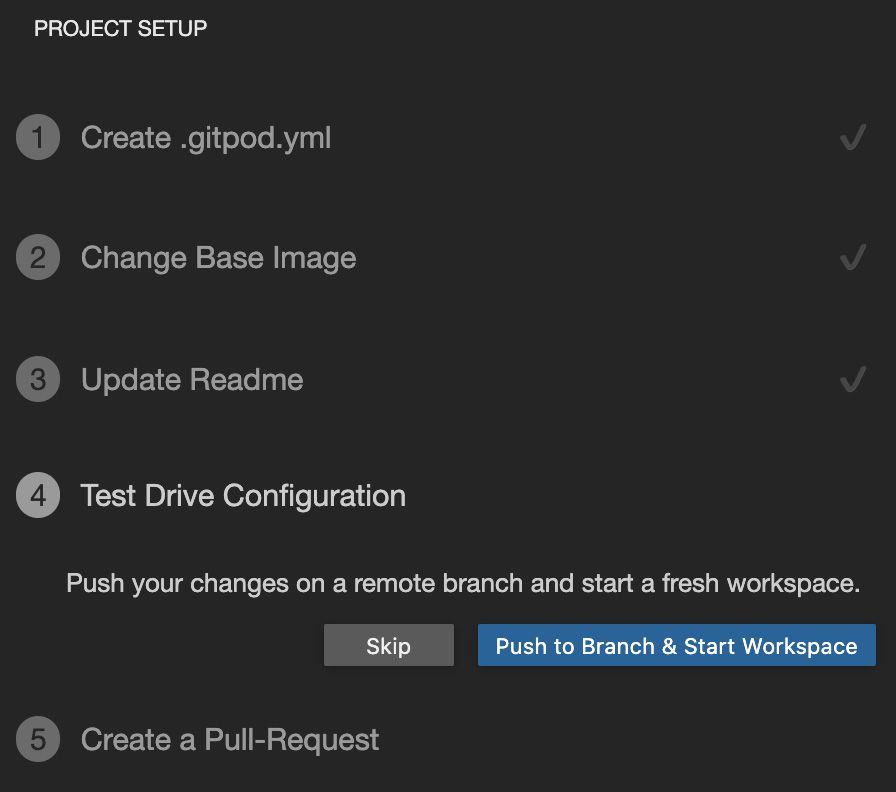Image resolution: width=896 pixels, height=792 pixels.
Task: Click the checkmark next to Update Readme
Action: pyautogui.click(x=853, y=379)
